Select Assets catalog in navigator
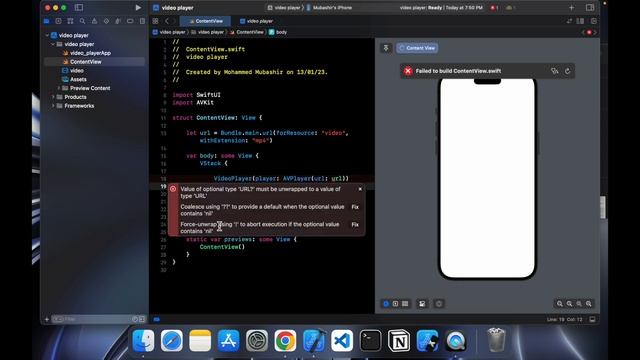The width and height of the screenshot is (640, 360). [74, 79]
